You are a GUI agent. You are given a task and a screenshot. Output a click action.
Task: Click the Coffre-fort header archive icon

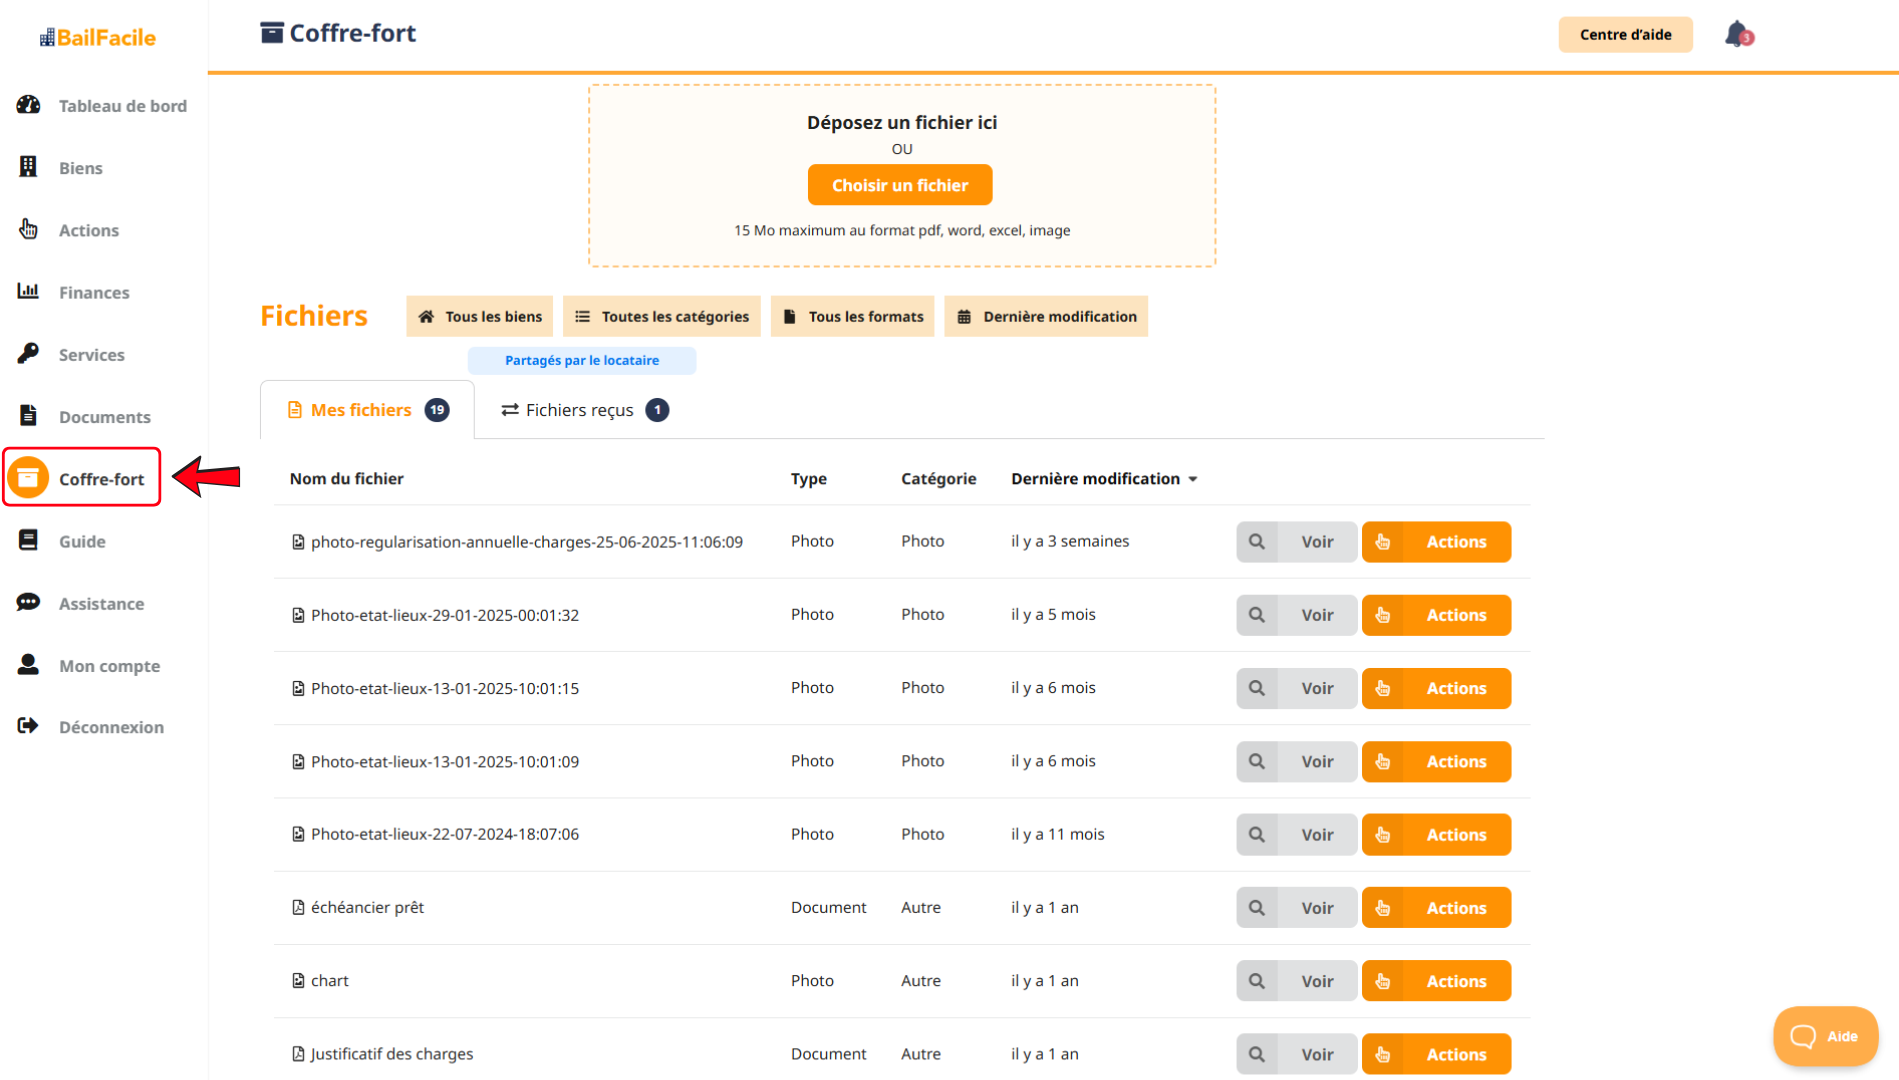pyautogui.click(x=272, y=33)
